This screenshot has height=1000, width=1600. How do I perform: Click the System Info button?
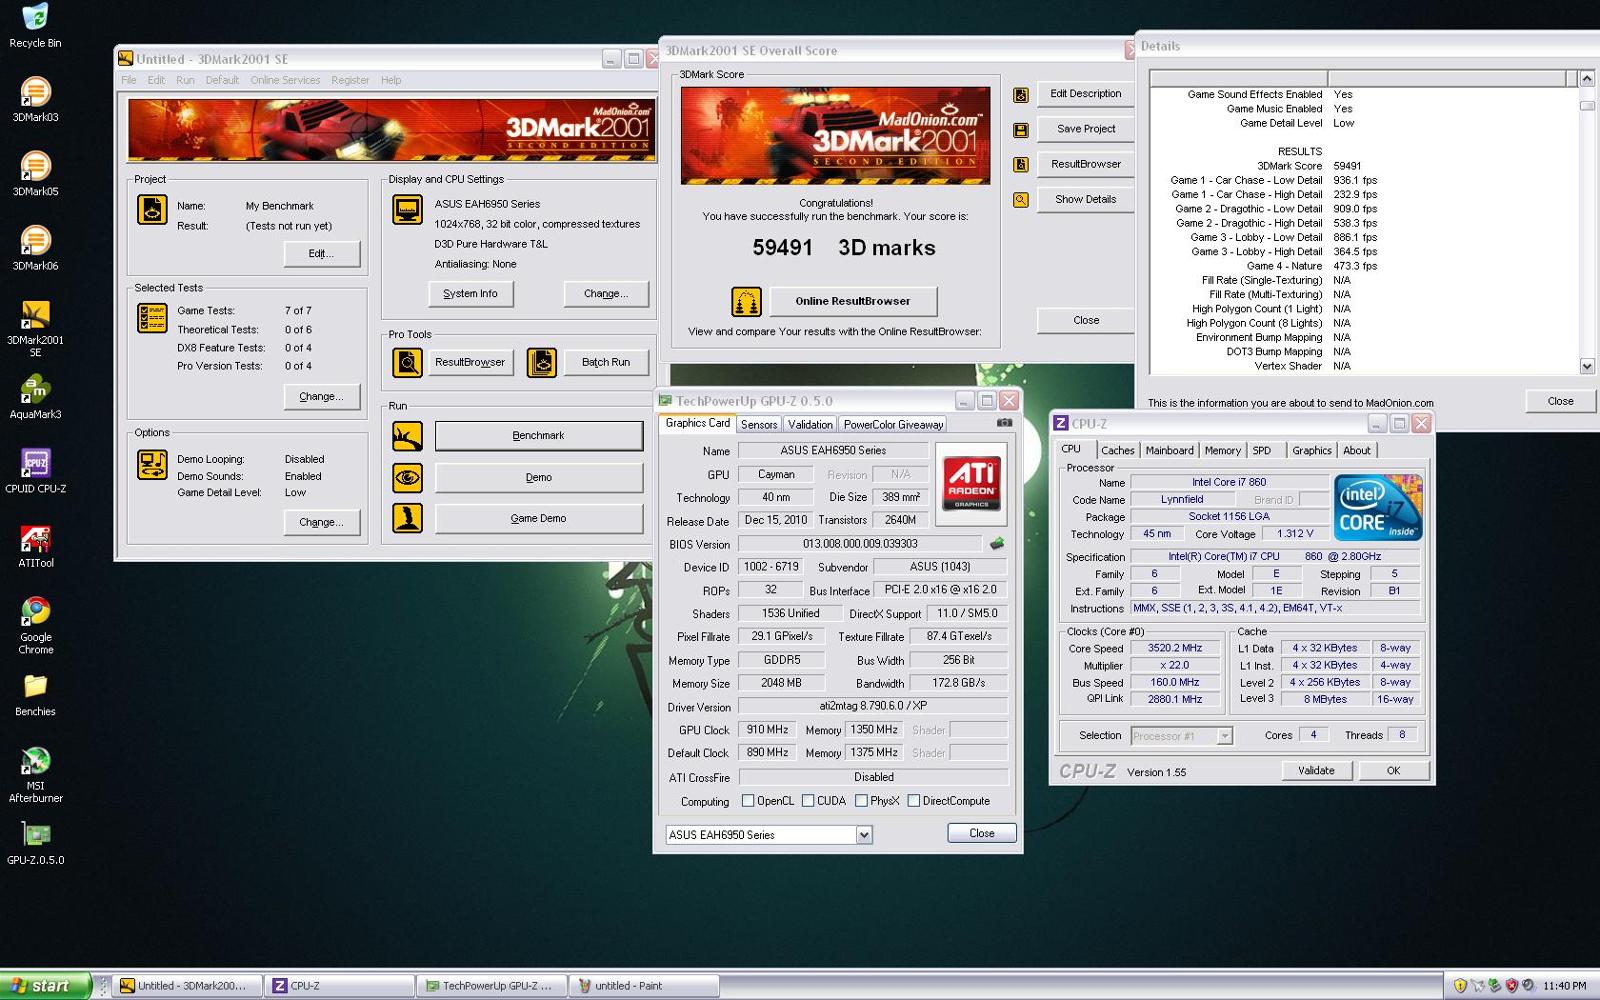coord(470,294)
